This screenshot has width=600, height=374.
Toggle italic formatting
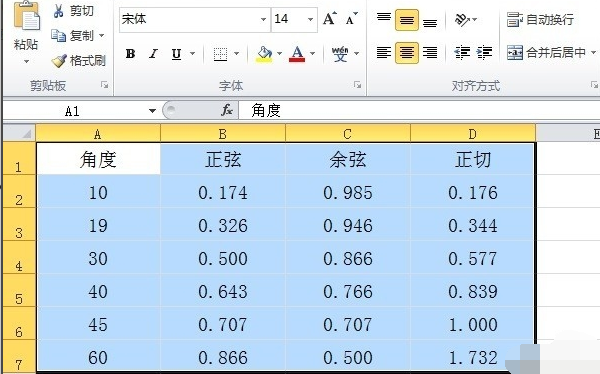point(153,54)
